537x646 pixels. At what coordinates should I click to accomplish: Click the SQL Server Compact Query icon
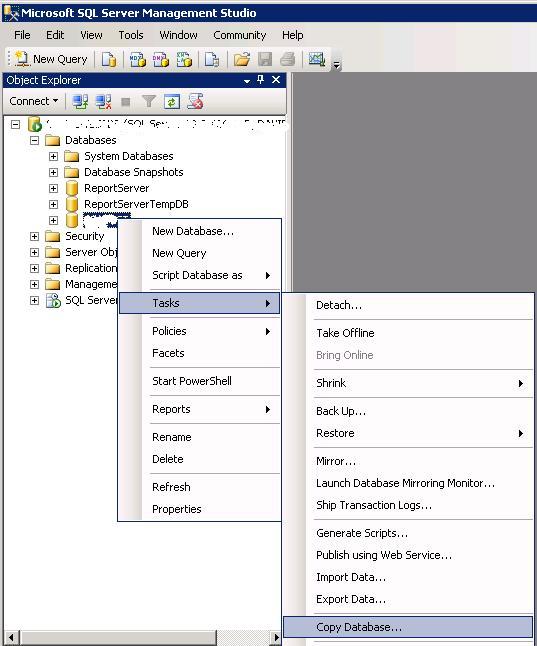click(x=212, y=59)
